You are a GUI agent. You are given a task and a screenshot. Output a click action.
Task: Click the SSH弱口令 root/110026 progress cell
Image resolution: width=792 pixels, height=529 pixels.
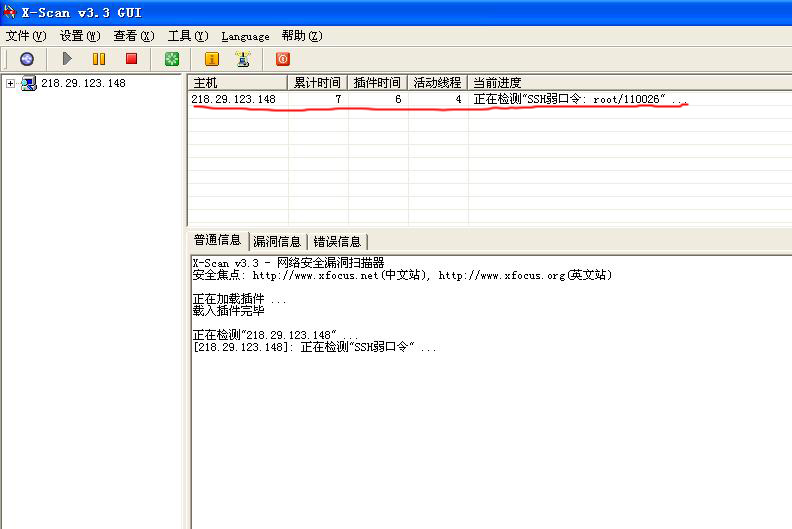coord(580,99)
